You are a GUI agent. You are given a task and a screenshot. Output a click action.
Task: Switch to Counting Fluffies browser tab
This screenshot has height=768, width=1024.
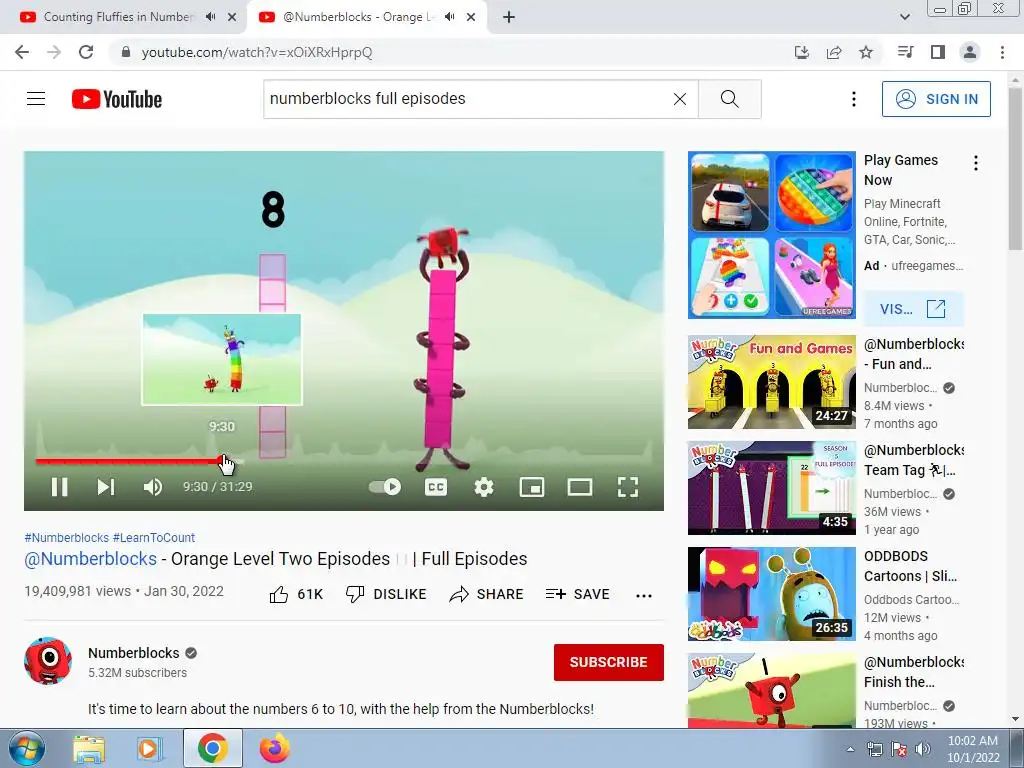[118, 17]
